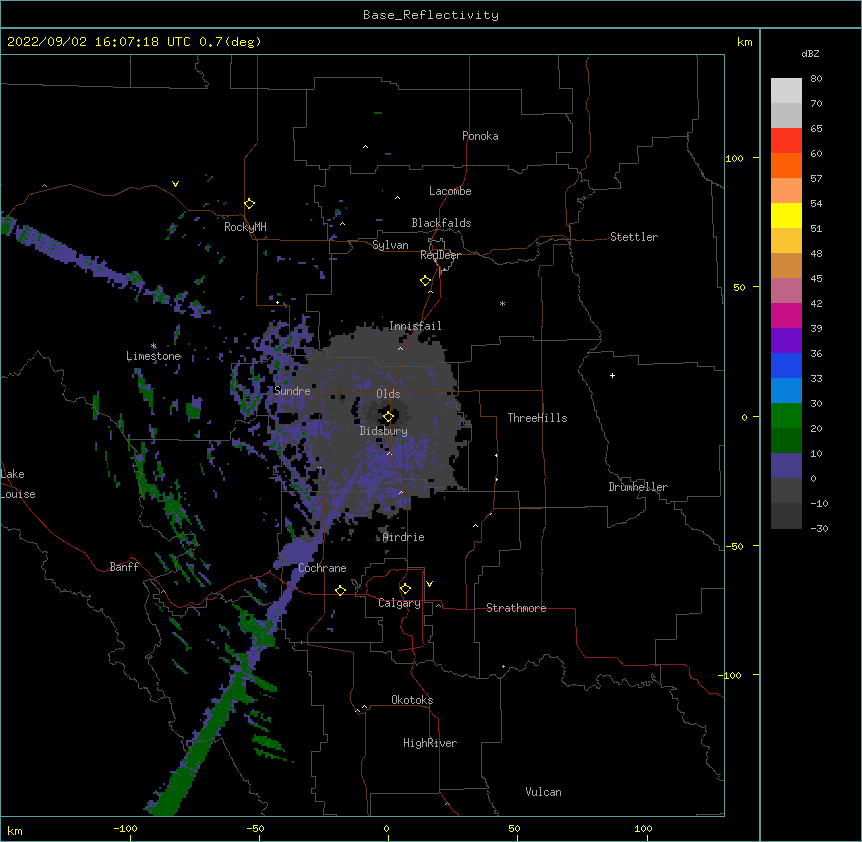Screen dimensions: 862x842
Task: Click the -30 value on the dBZ scale
Action: [x=819, y=528]
